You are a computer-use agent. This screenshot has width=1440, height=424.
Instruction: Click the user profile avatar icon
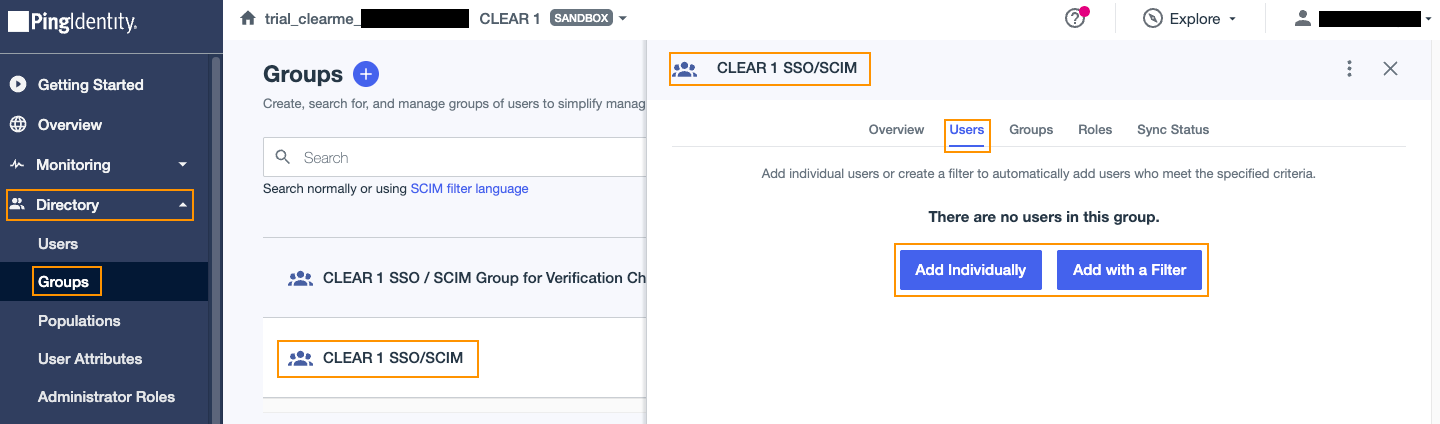tap(1302, 19)
